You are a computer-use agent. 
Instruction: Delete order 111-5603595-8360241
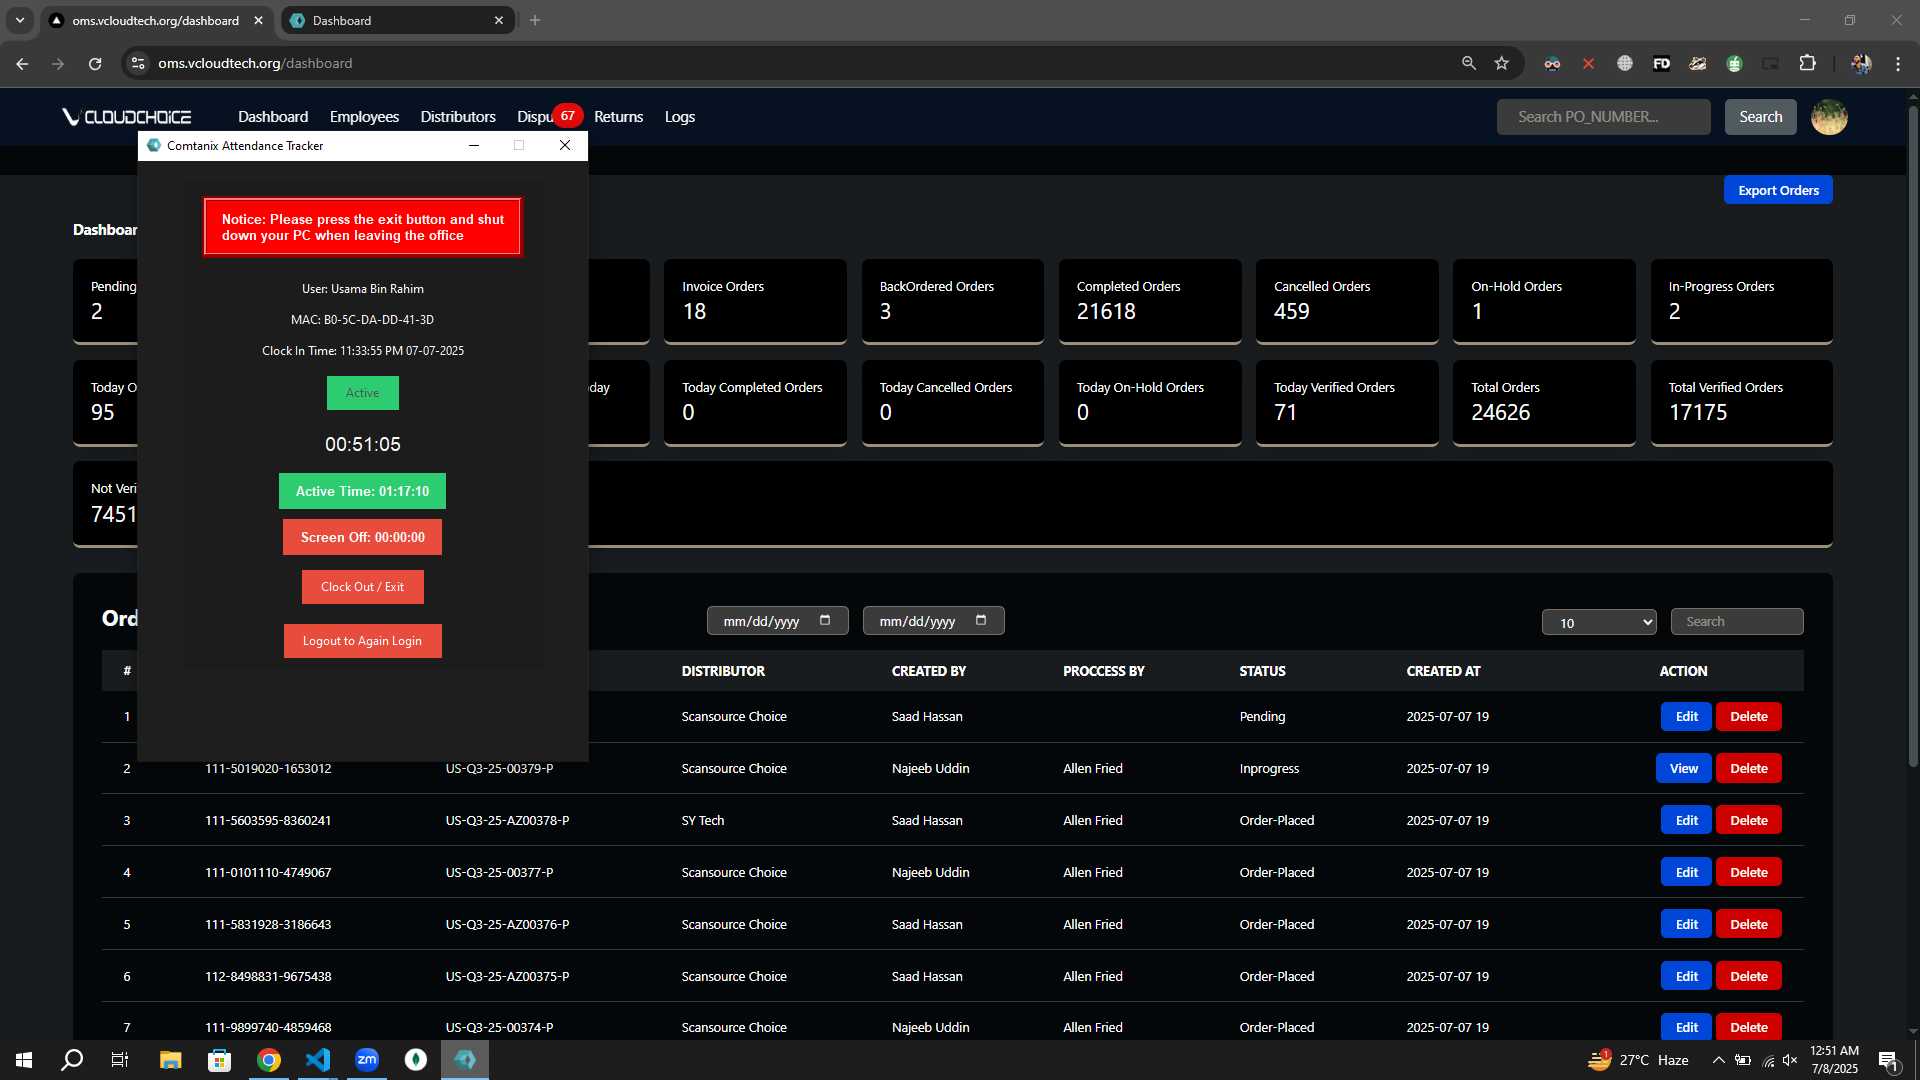coord(1748,821)
